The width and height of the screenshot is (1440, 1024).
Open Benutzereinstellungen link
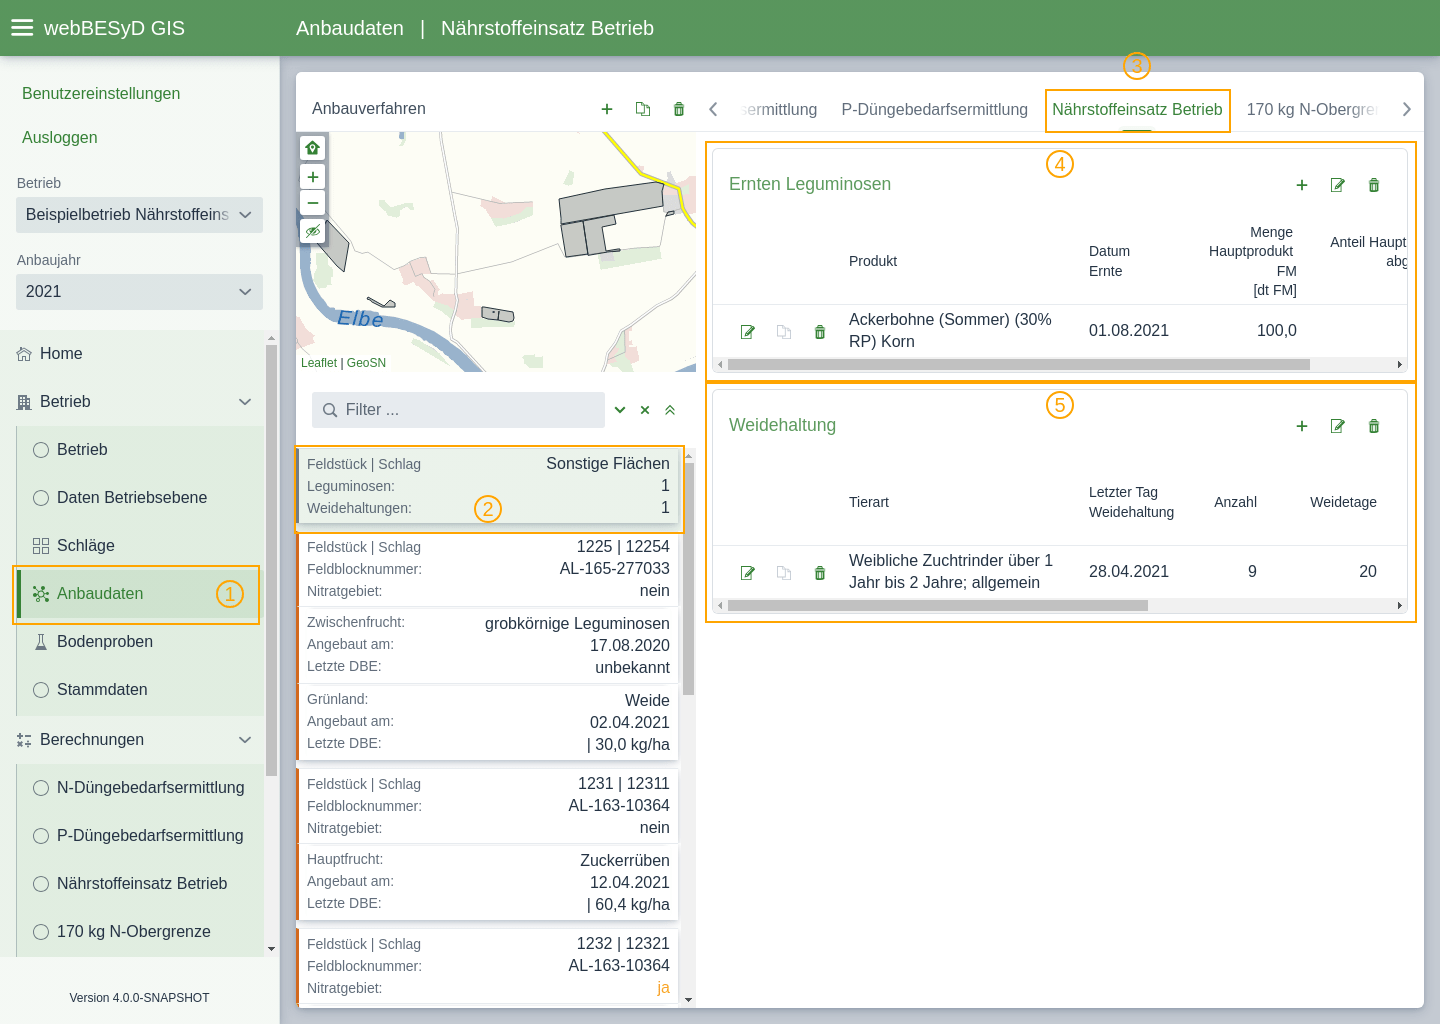pos(101,94)
